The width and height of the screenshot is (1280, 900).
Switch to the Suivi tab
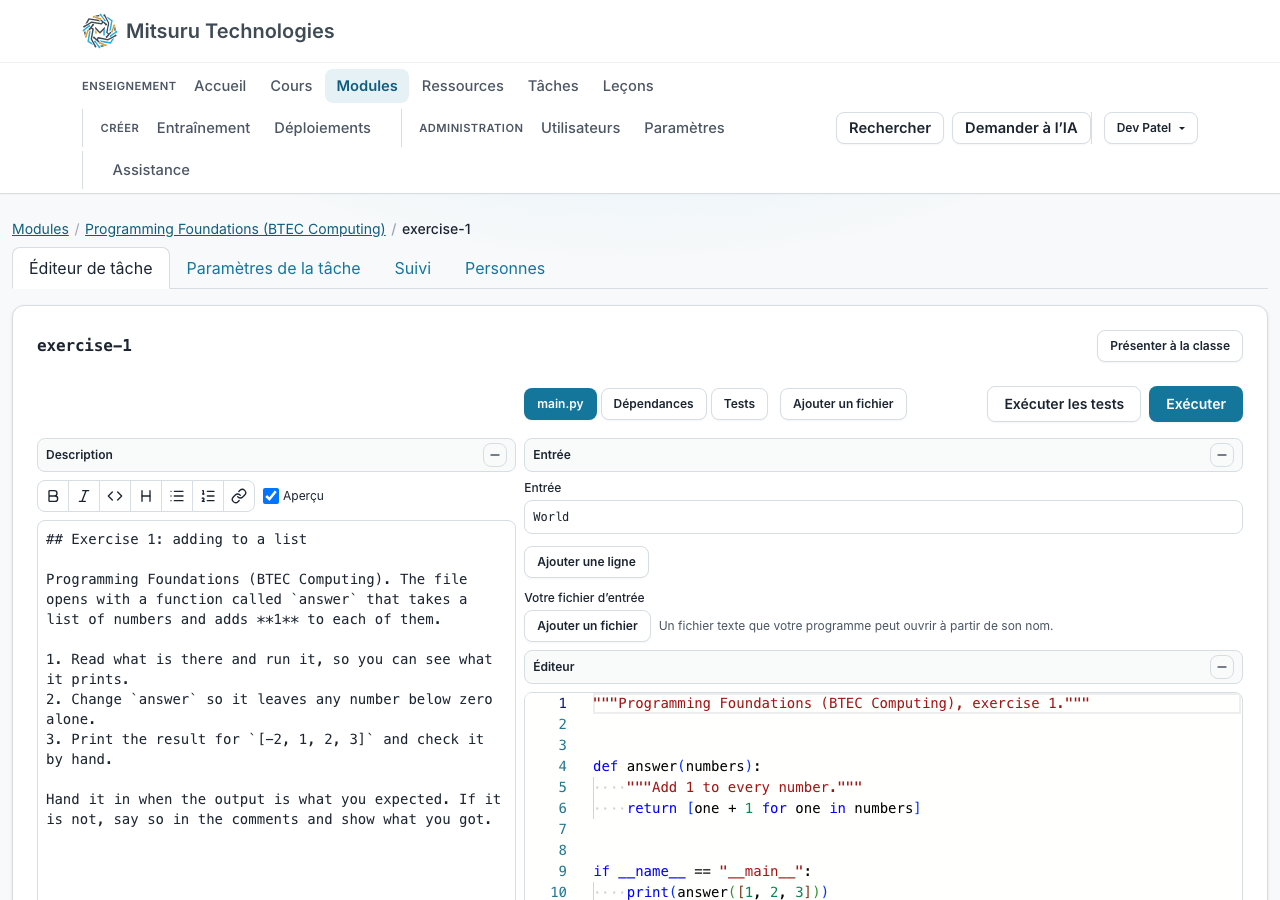pyautogui.click(x=413, y=268)
